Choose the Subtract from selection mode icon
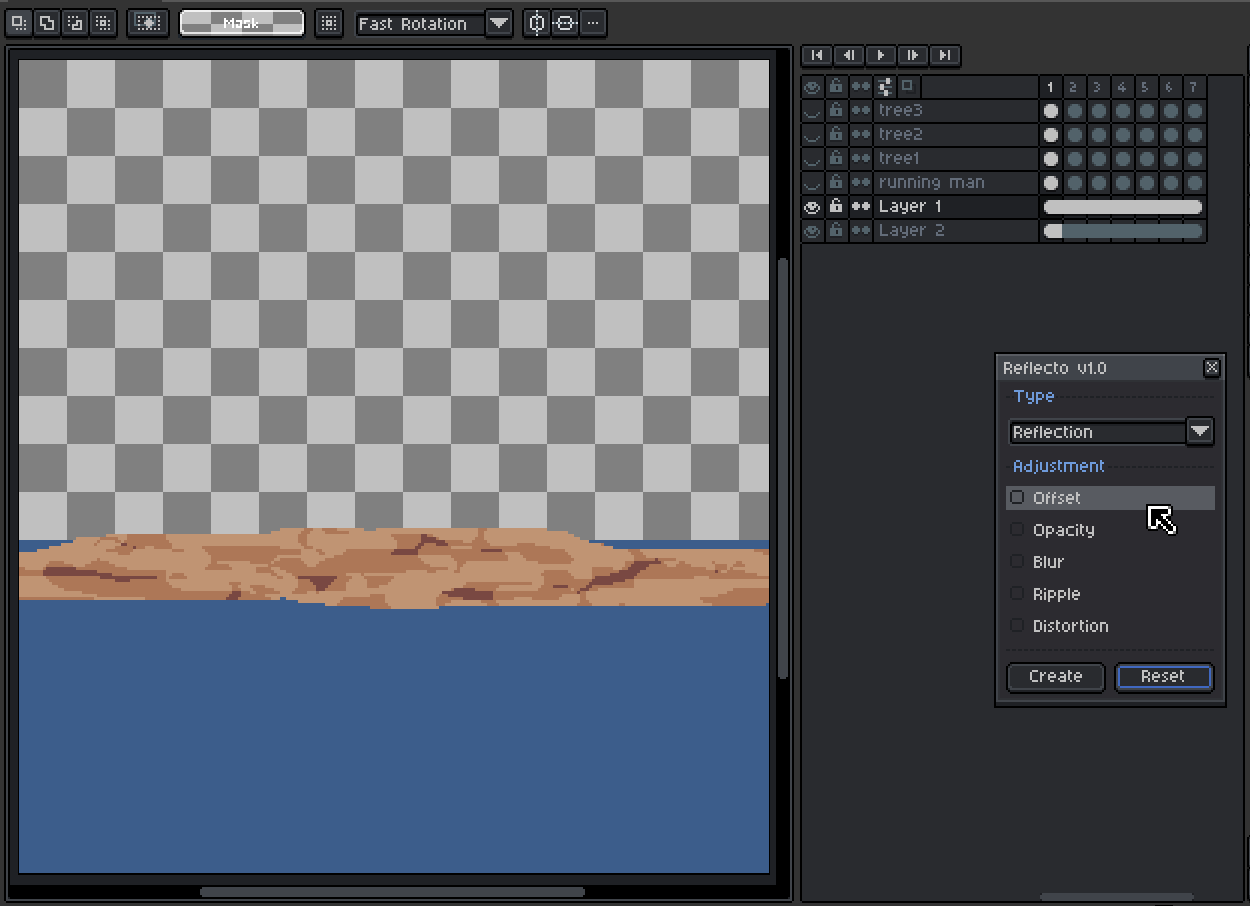Image resolution: width=1250 pixels, height=906 pixels. 74,23
